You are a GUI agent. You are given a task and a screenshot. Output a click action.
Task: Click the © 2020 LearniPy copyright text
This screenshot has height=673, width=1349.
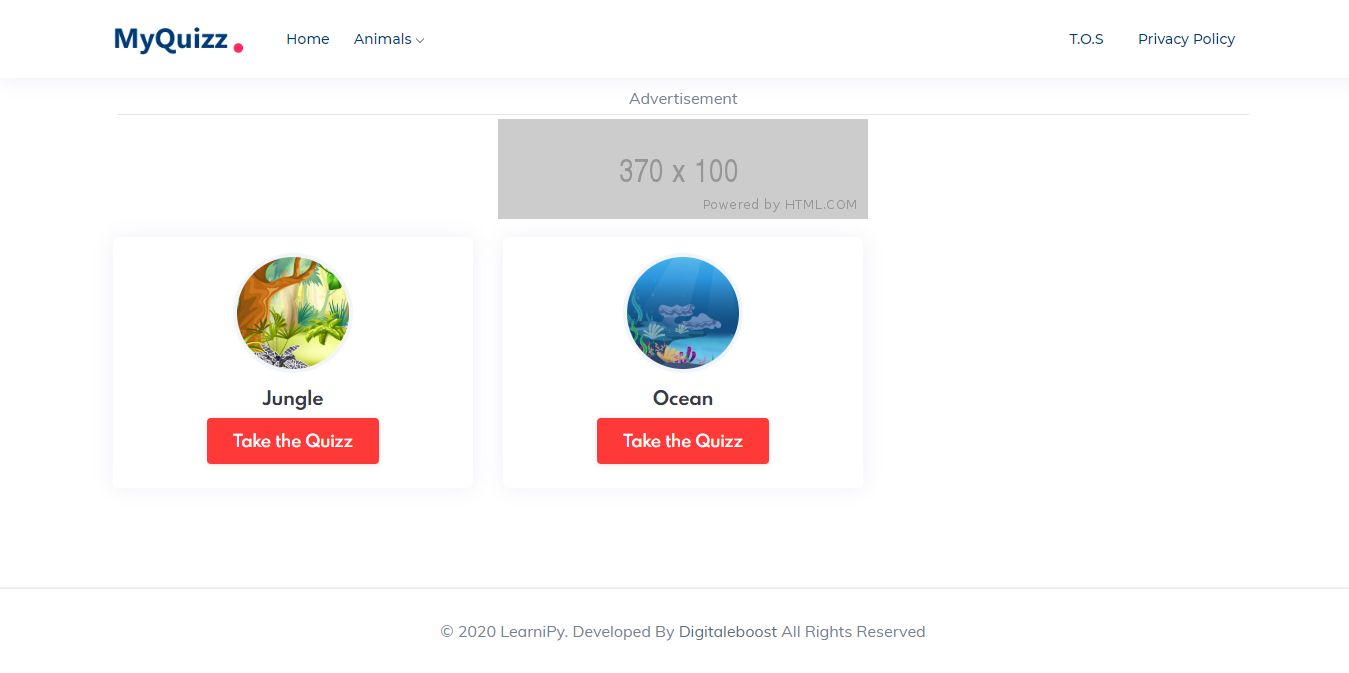pyautogui.click(x=503, y=632)
